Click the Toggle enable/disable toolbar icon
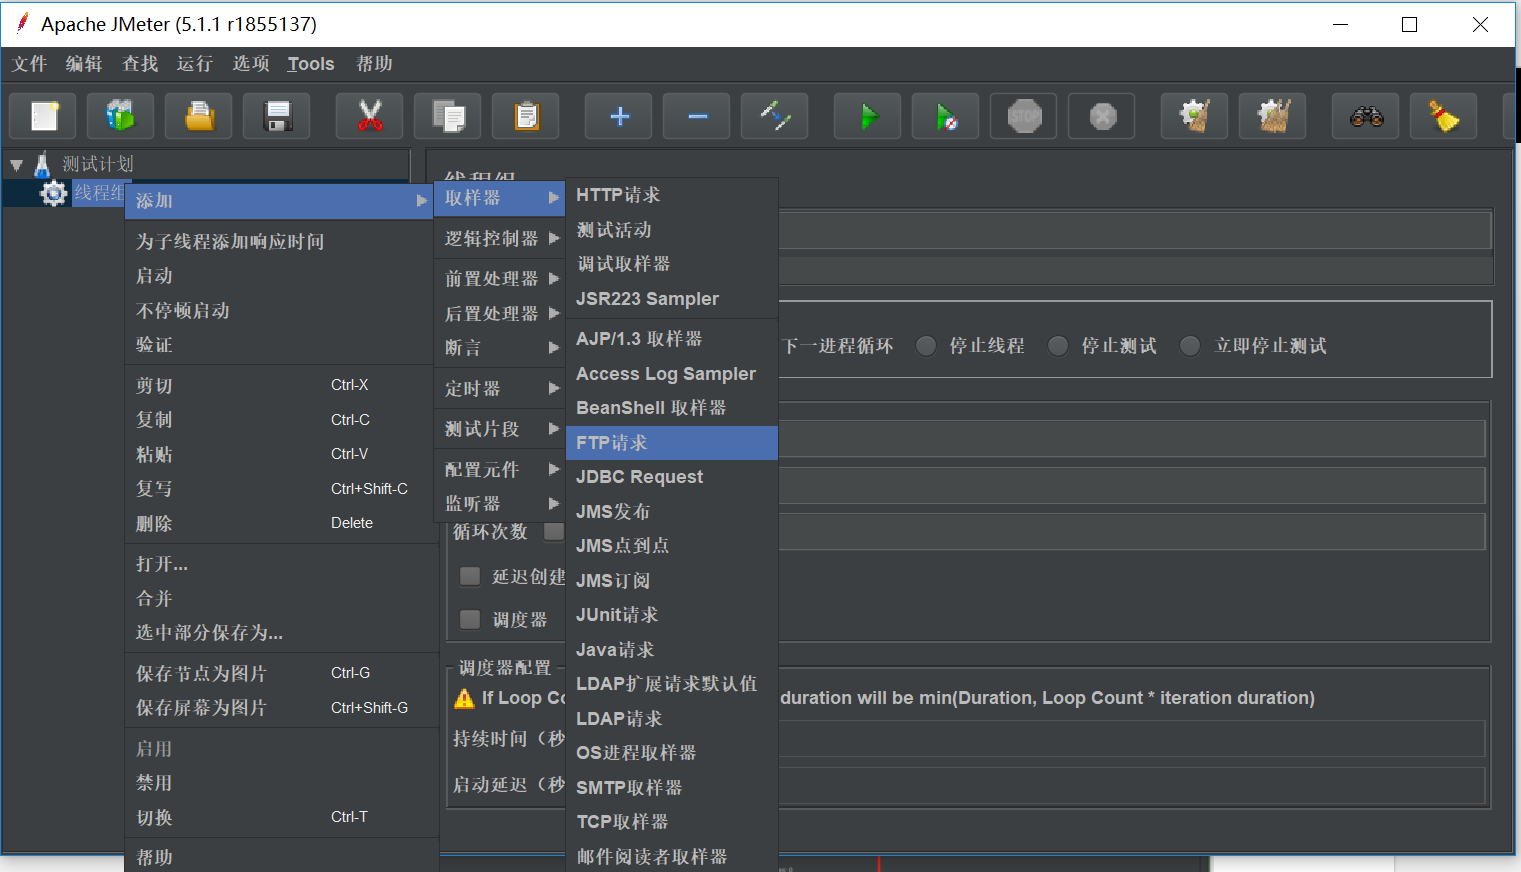This screenshot has width=1521, height=872. 775,117
